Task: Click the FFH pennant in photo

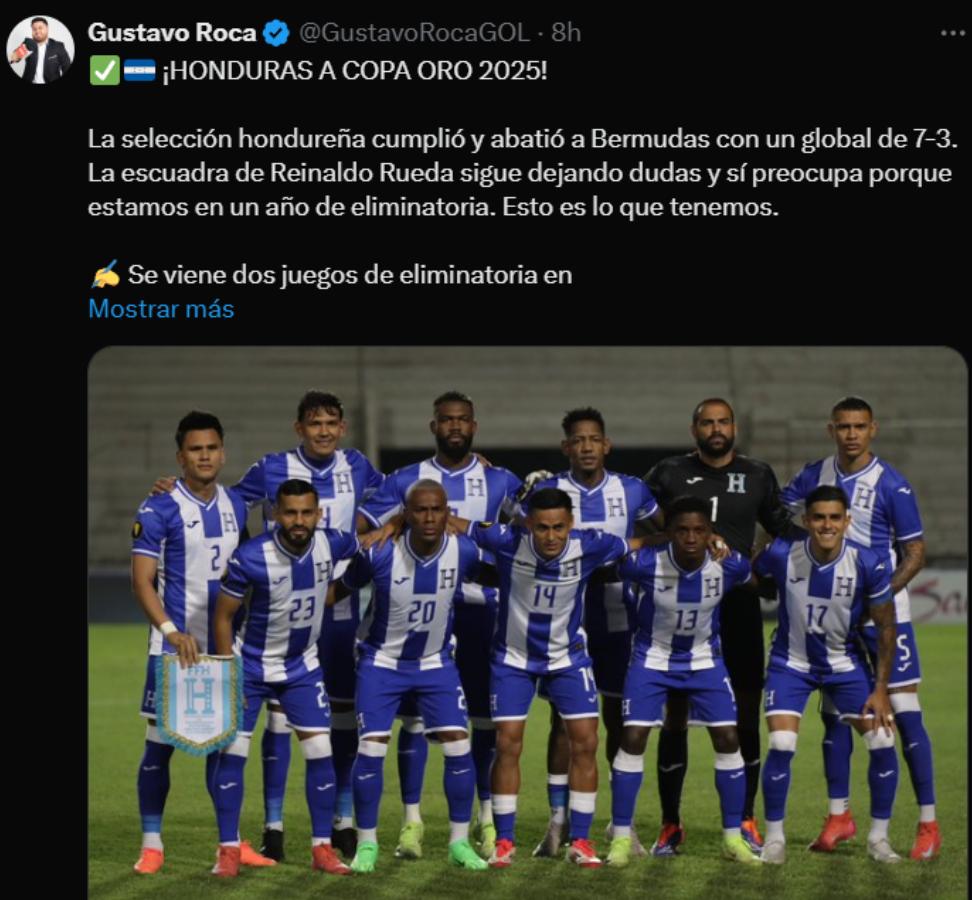Action: pyautogui.click(x=198, y=704)
